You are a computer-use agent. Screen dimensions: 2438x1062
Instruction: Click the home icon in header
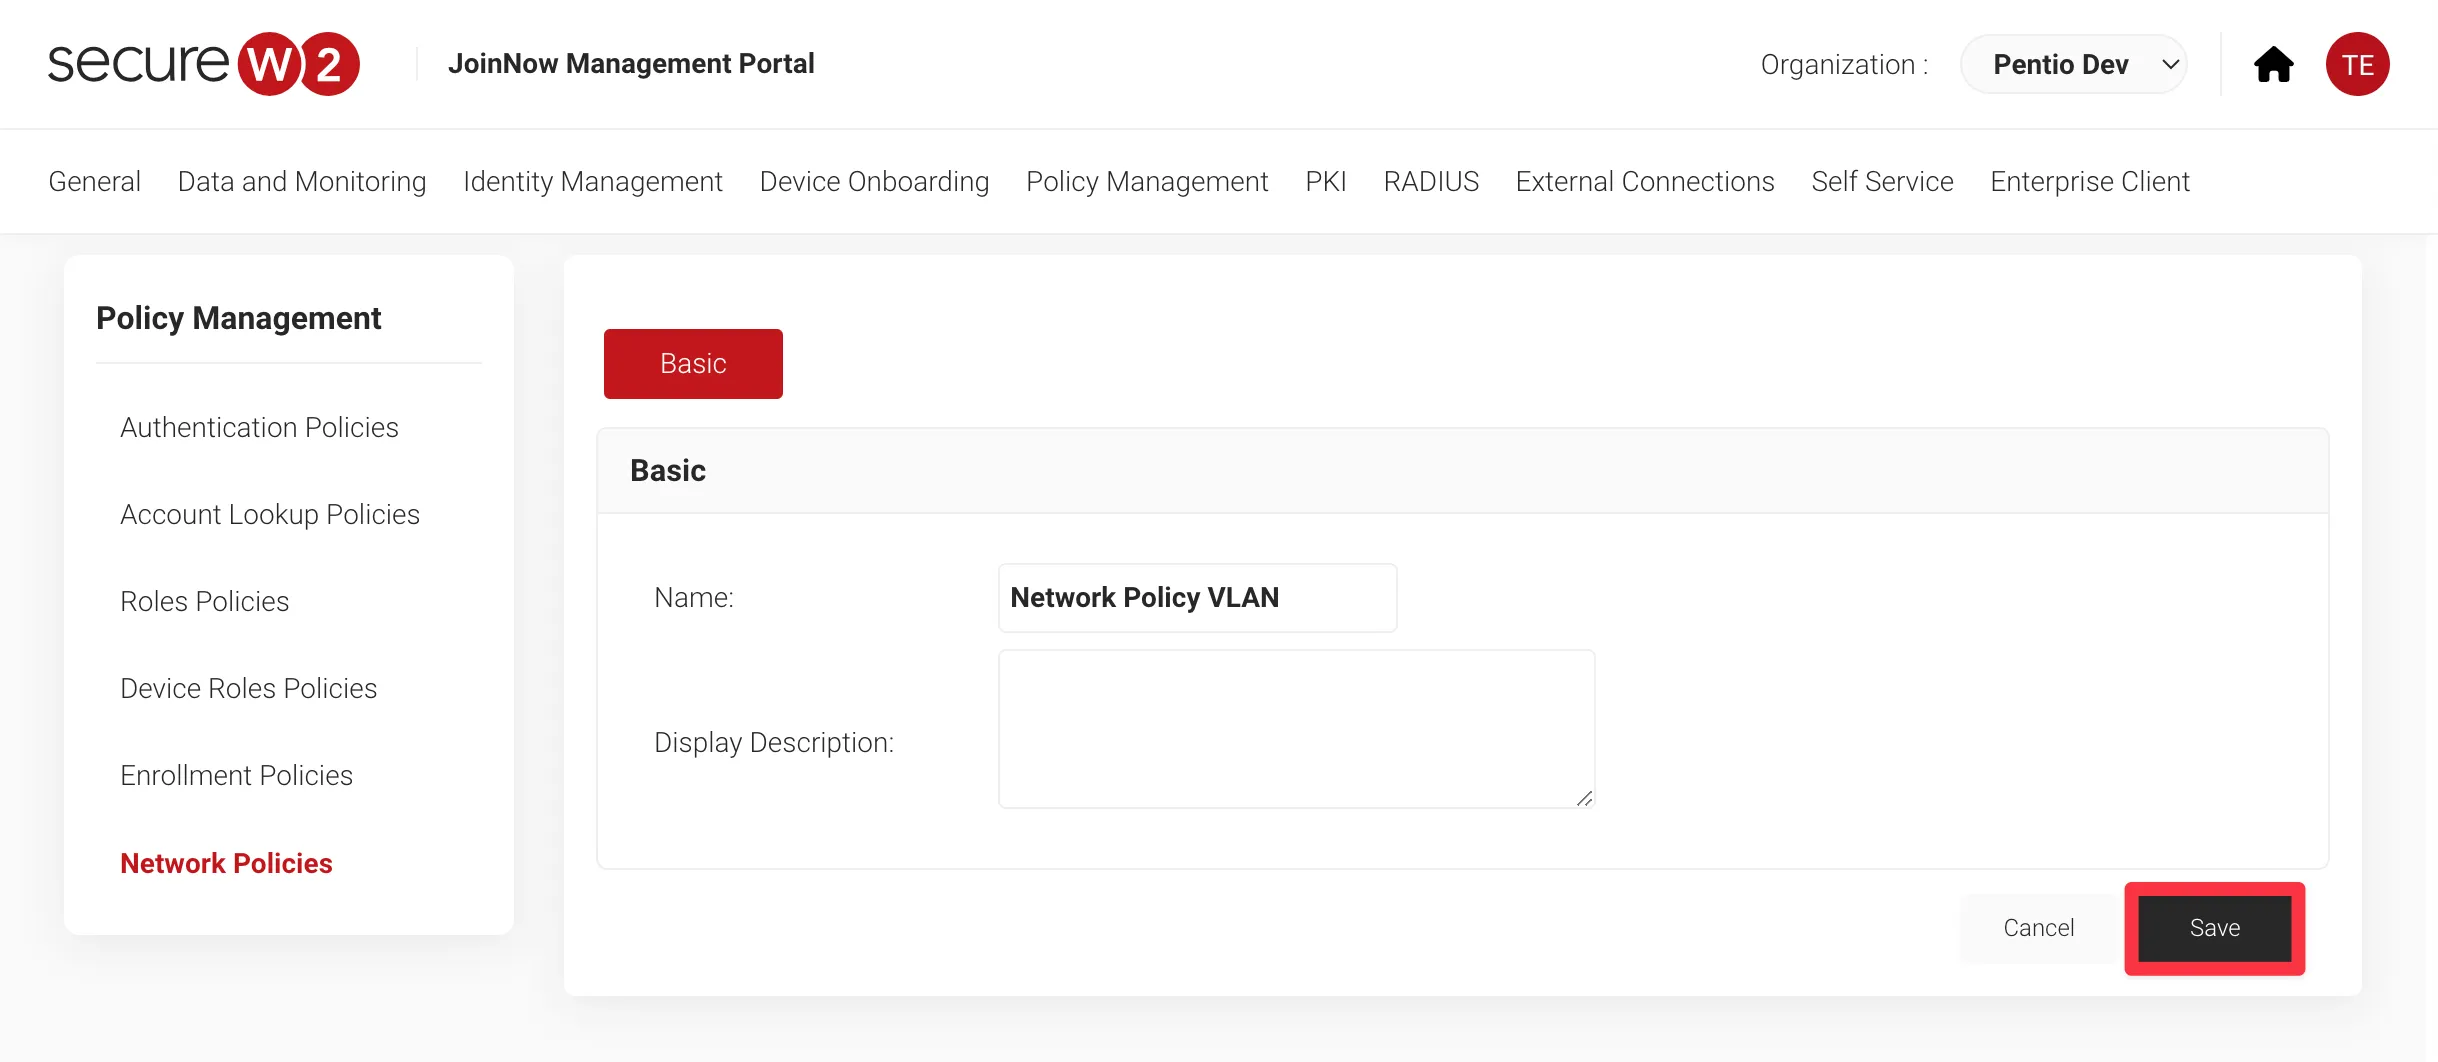pos(2273,65)
